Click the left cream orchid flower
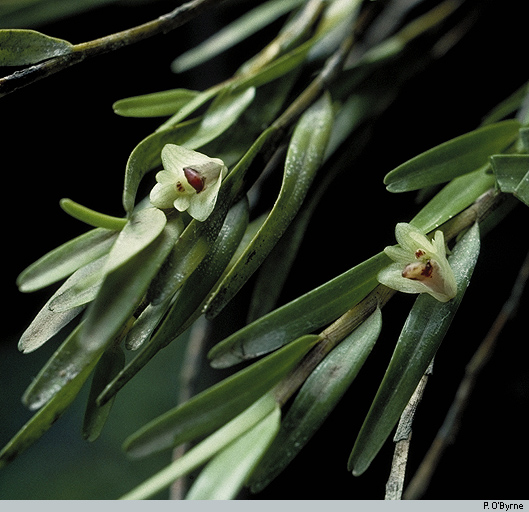 [x=188, y=182]
